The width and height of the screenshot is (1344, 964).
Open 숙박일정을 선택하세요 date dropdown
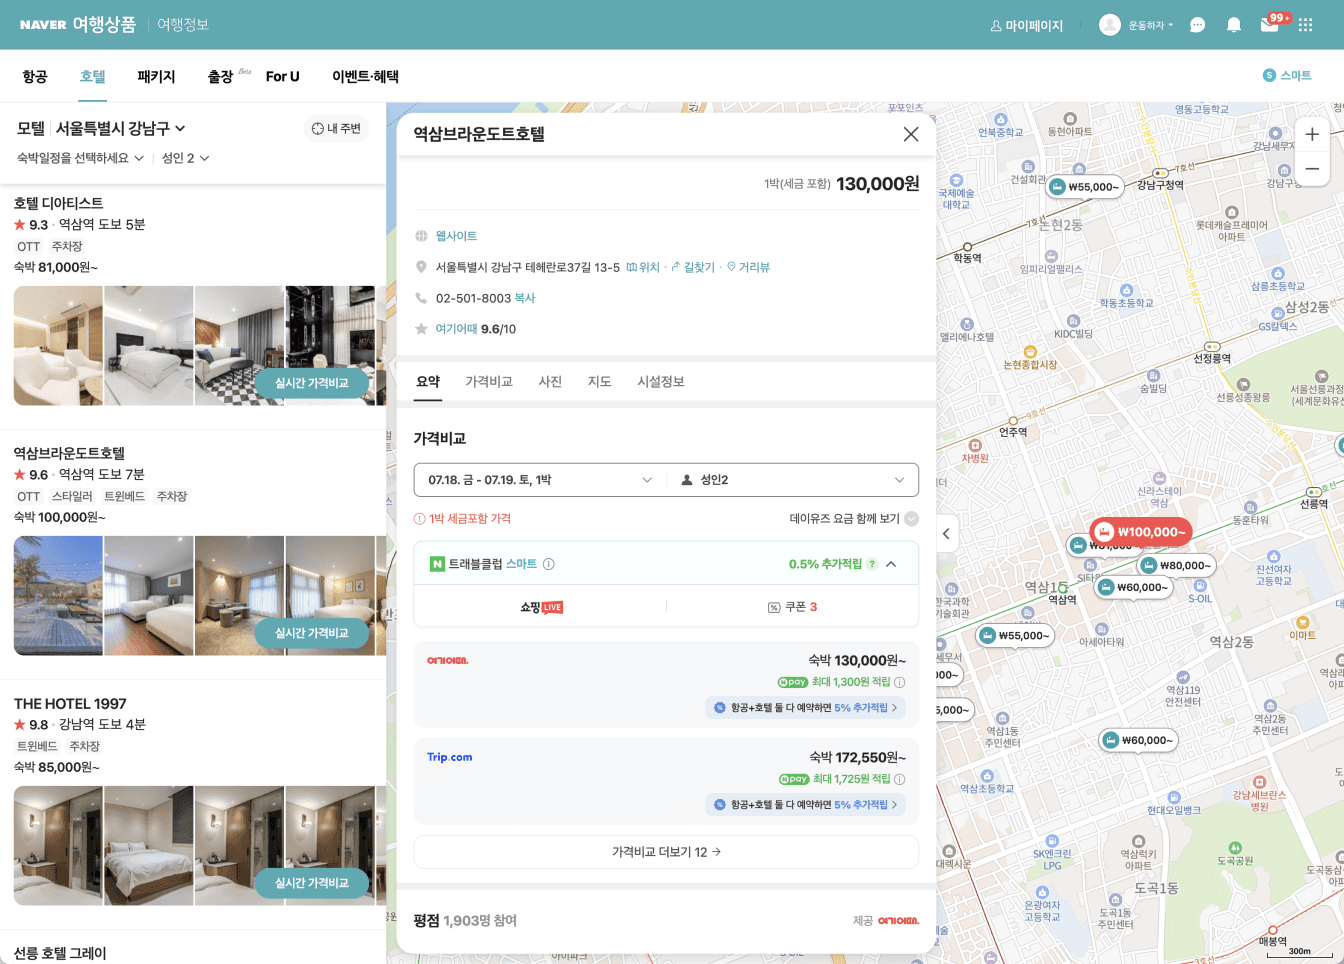click(x=80, y=158)
